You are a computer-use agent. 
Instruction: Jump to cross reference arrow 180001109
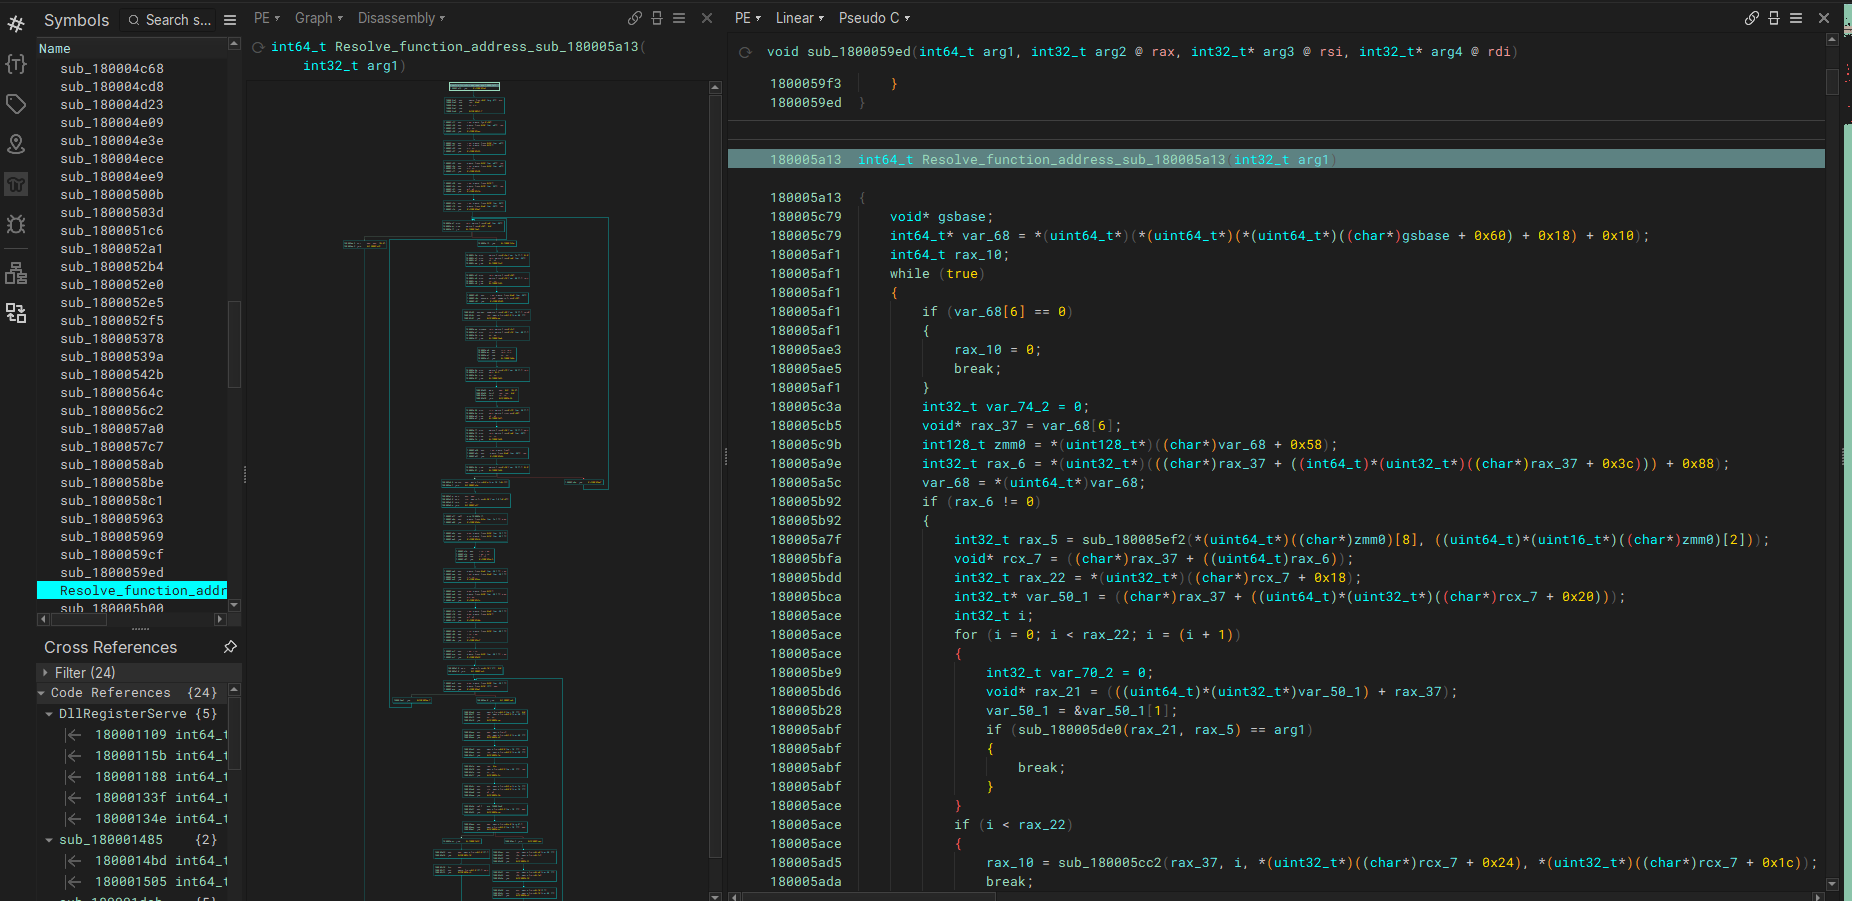pyautogui.click(x=74, y=735)
